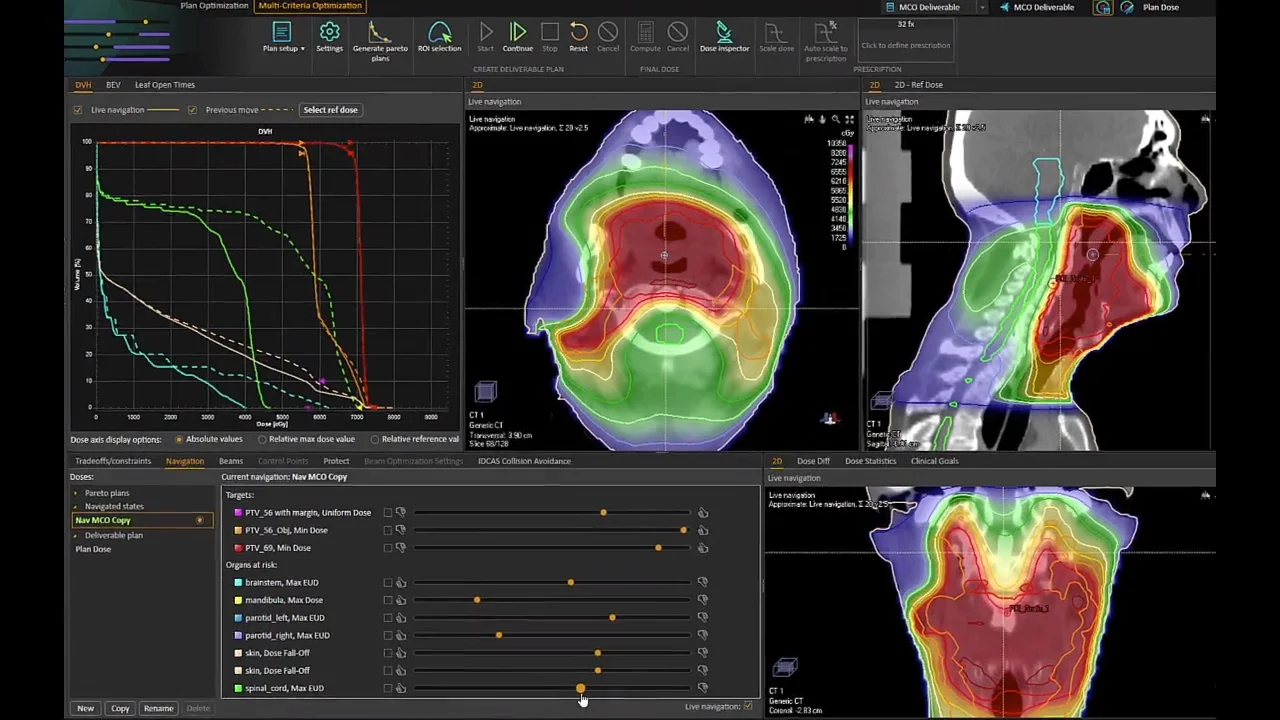This screenshot has width=1280, height=720.
Task: Open the Beams tab
Action: click(231, 461)
